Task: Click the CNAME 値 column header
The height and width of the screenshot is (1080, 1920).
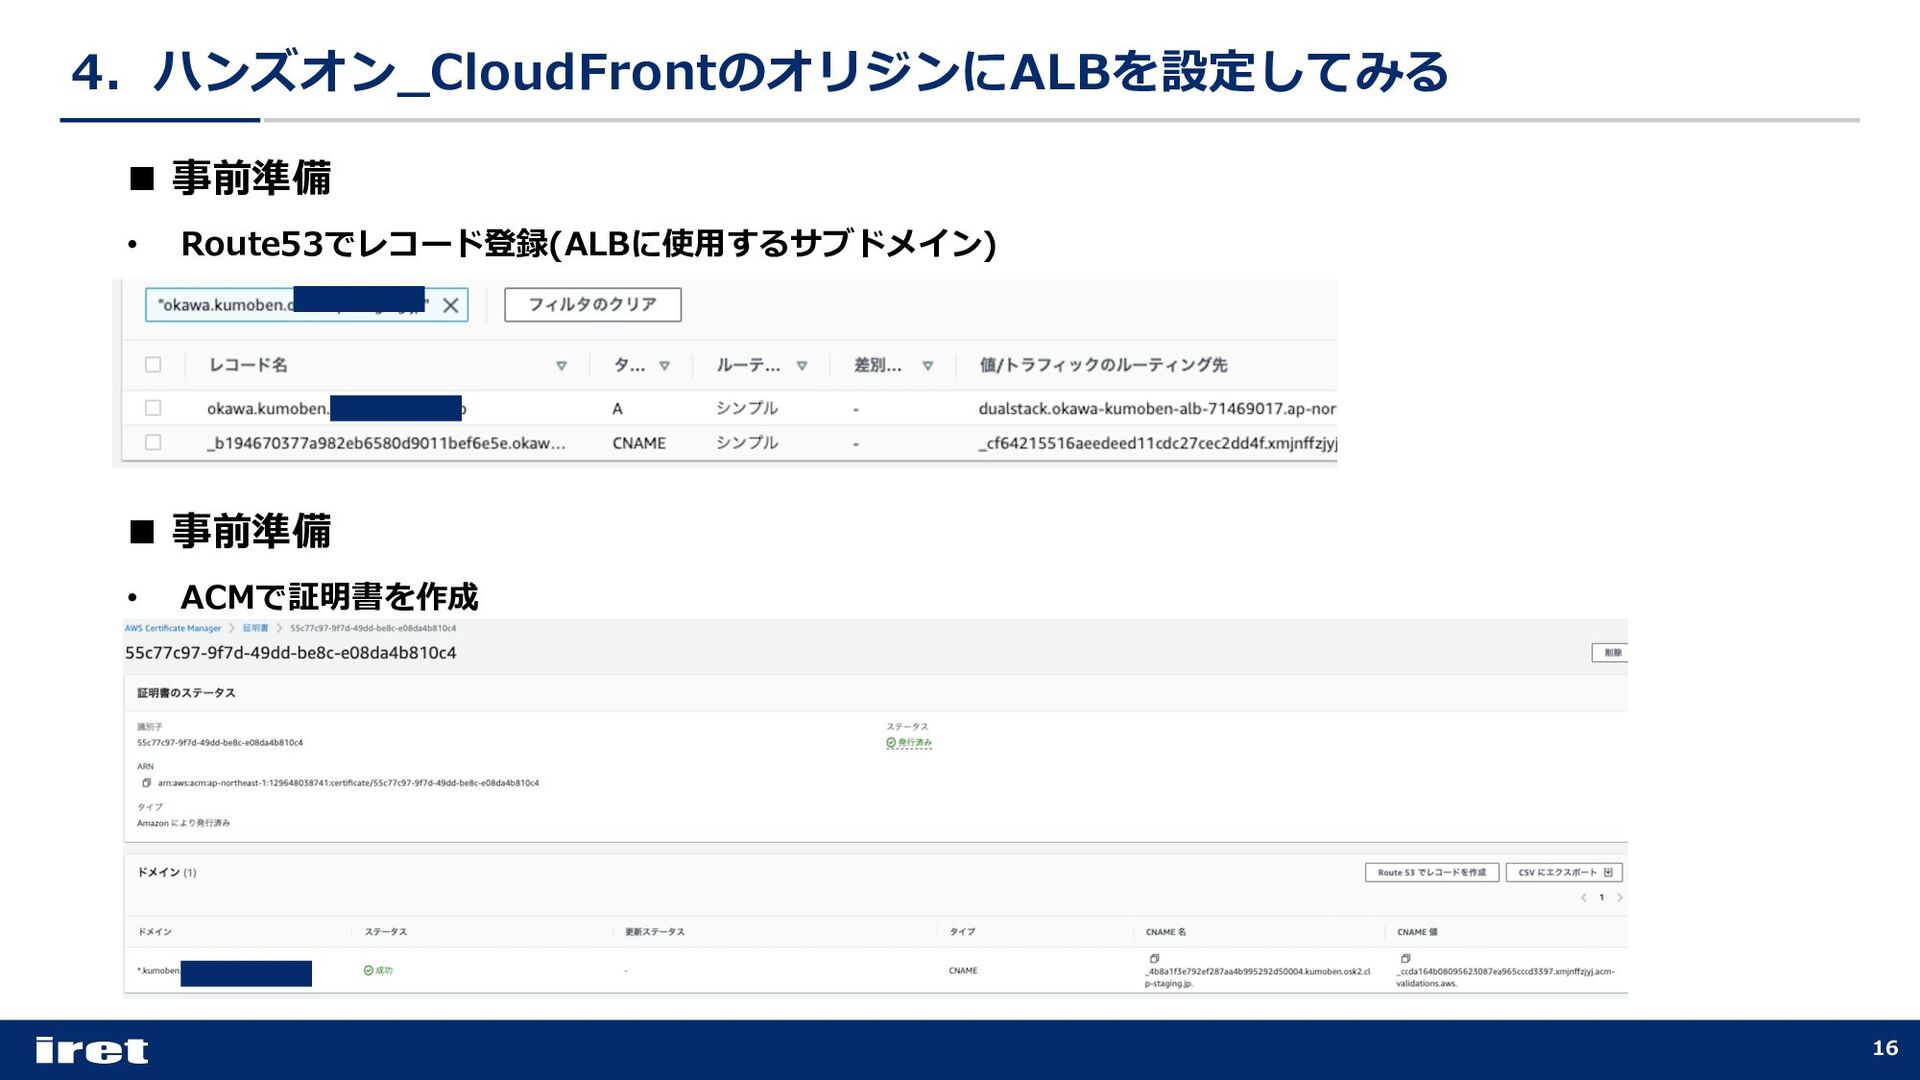Action: 1417,932
